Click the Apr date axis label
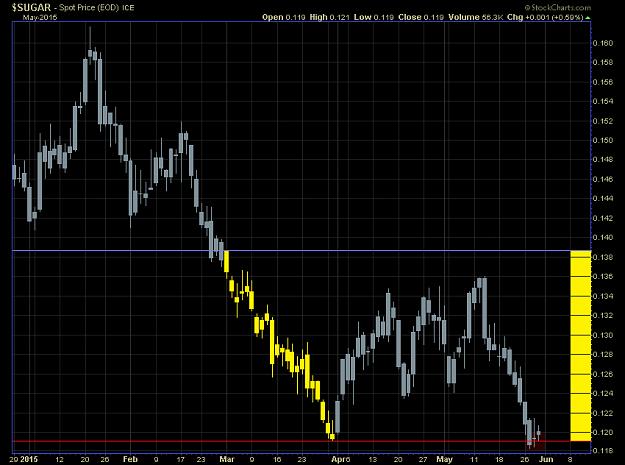 [x=339, y=459]
